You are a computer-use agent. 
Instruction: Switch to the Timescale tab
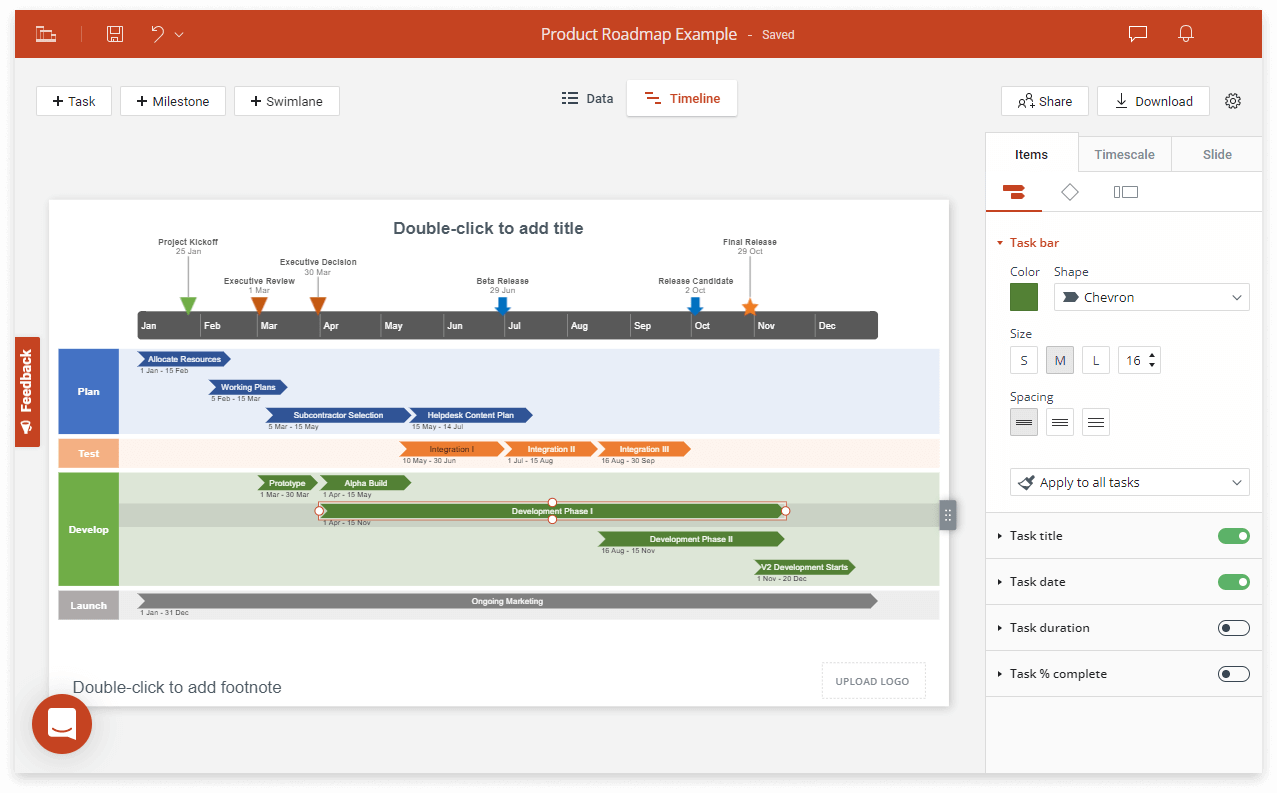[x=1124, y=154]
